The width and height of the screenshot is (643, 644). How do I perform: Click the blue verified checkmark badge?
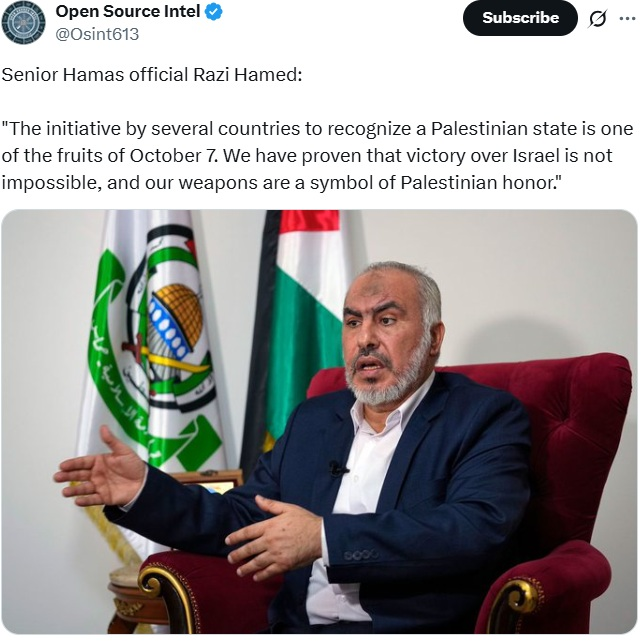[x=214, y=13]
